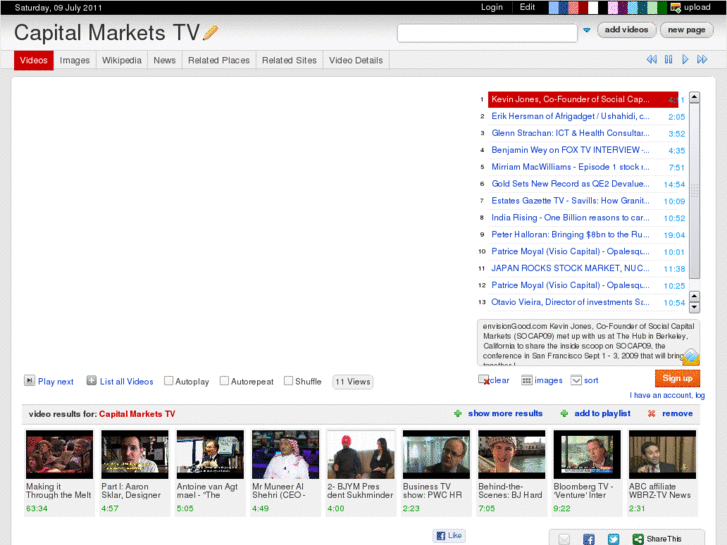Enable the Shuffle checkbox
The image size is (727, 545).
pos(288,381)
